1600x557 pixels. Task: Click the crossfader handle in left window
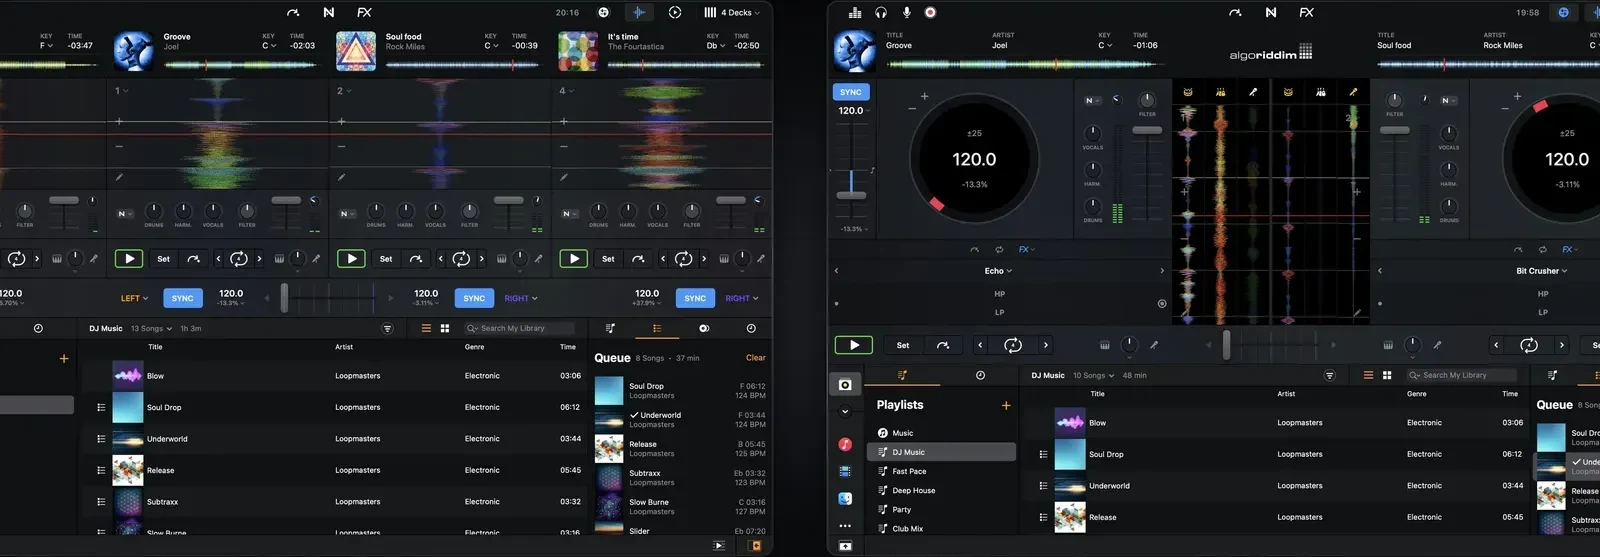pyautogui.click(x=285, y=298)
